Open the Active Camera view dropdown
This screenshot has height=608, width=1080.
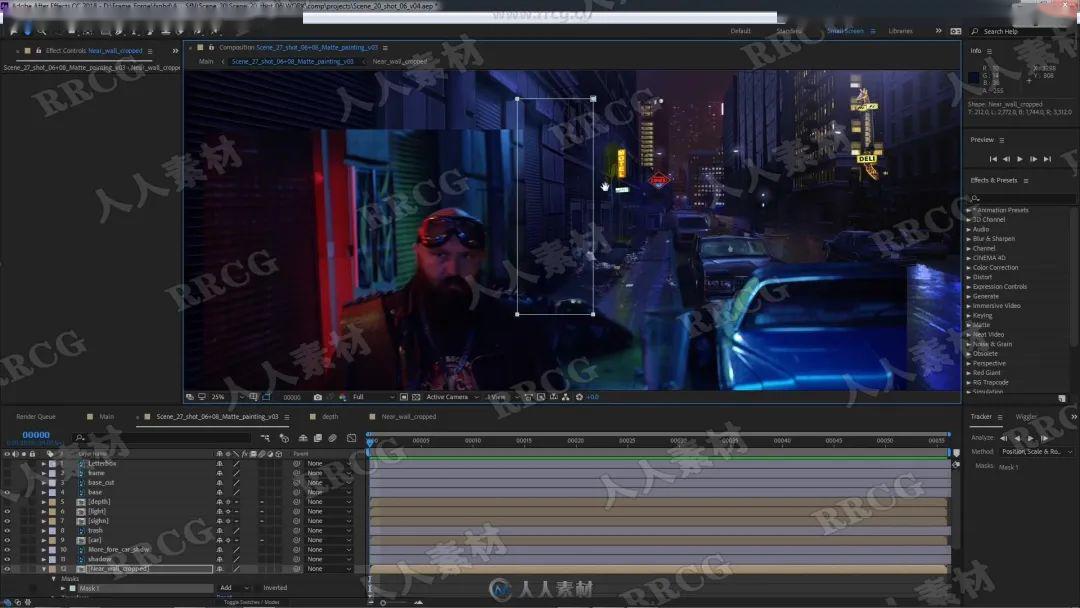452,397
